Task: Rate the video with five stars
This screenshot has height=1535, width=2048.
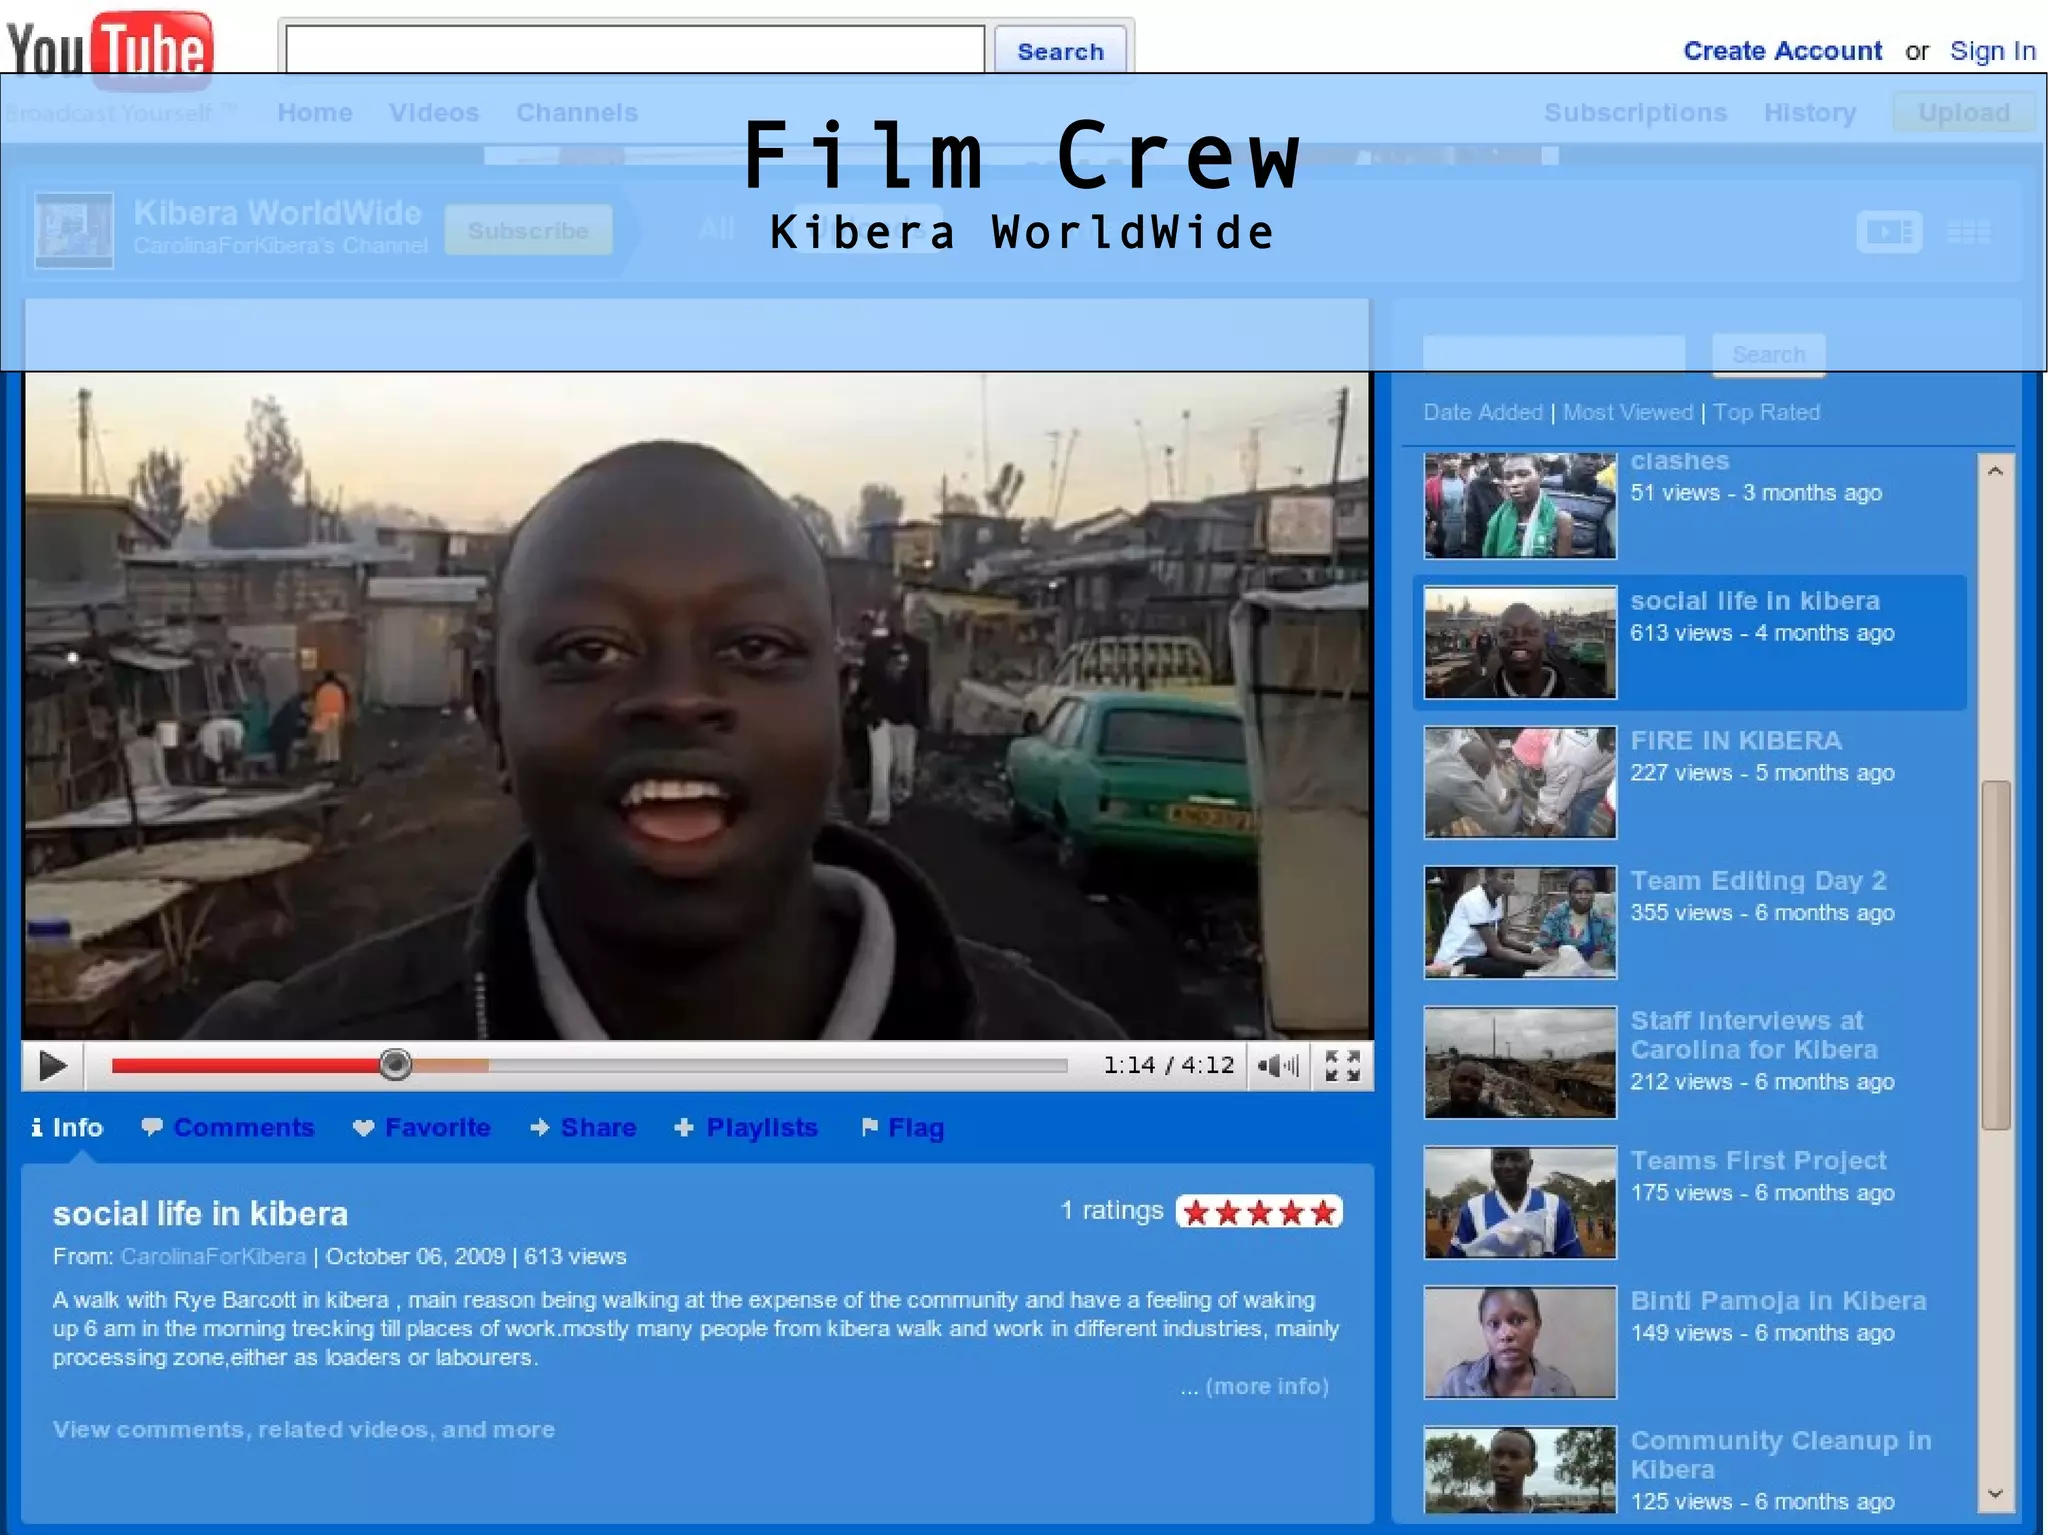Action: [1259, 1212]
